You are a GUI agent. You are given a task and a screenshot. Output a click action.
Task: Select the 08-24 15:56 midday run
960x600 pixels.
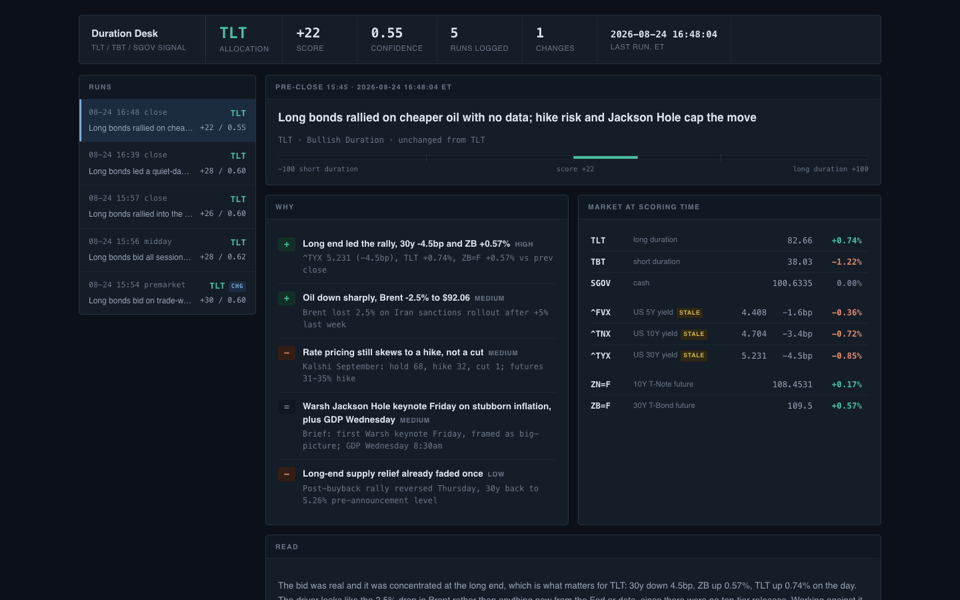pos(168,250)
